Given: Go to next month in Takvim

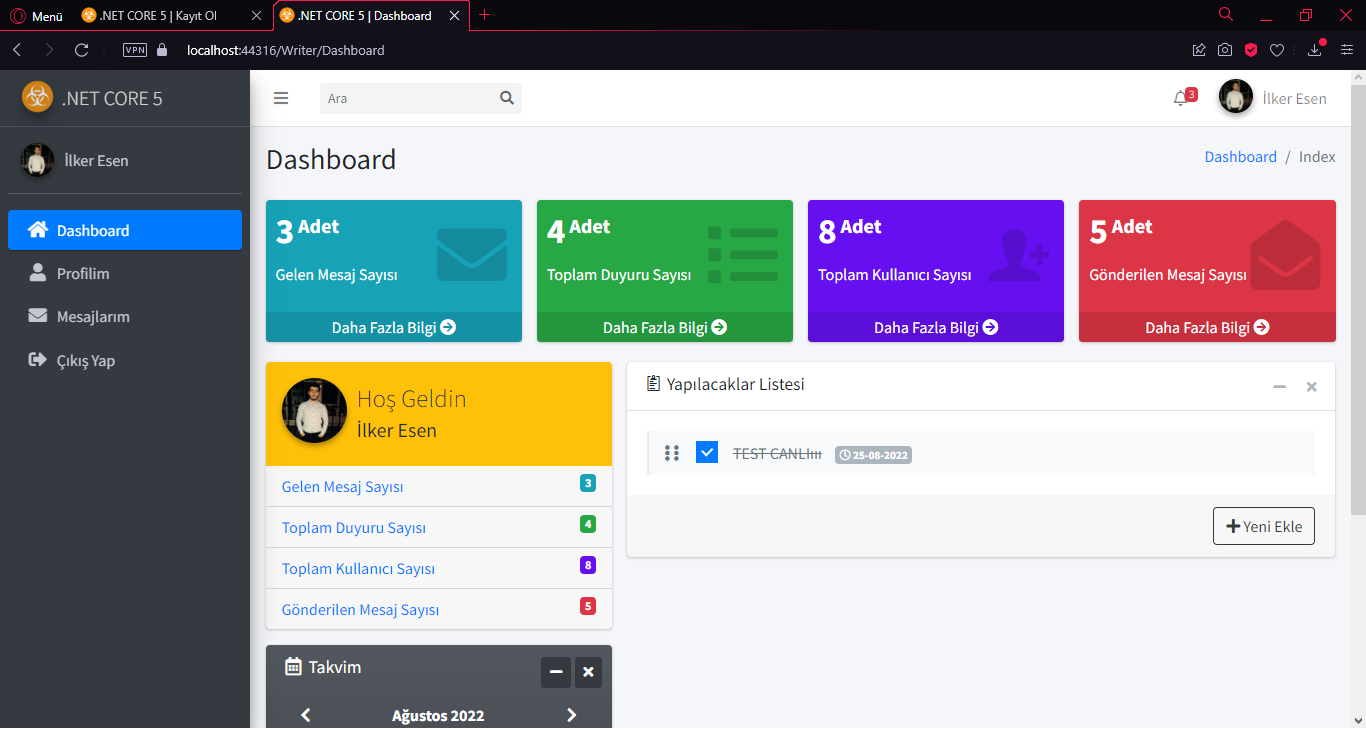Looking at the screenshot, I should coord(571,715).
